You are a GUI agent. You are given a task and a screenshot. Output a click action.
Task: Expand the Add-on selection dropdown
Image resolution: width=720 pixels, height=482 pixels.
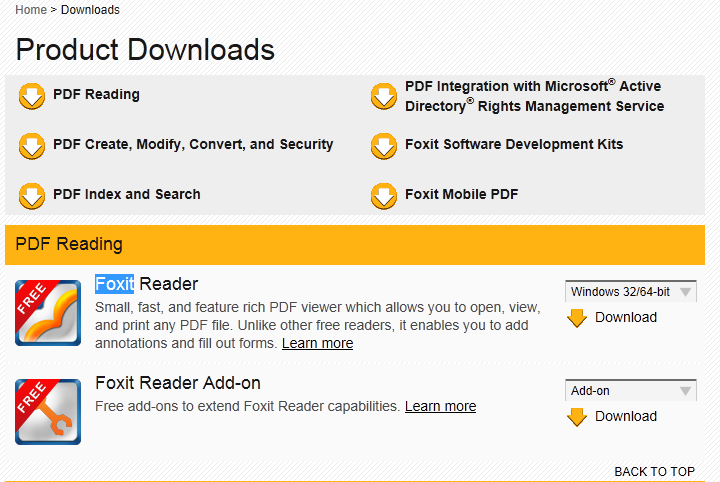click(x=630, y=391)
